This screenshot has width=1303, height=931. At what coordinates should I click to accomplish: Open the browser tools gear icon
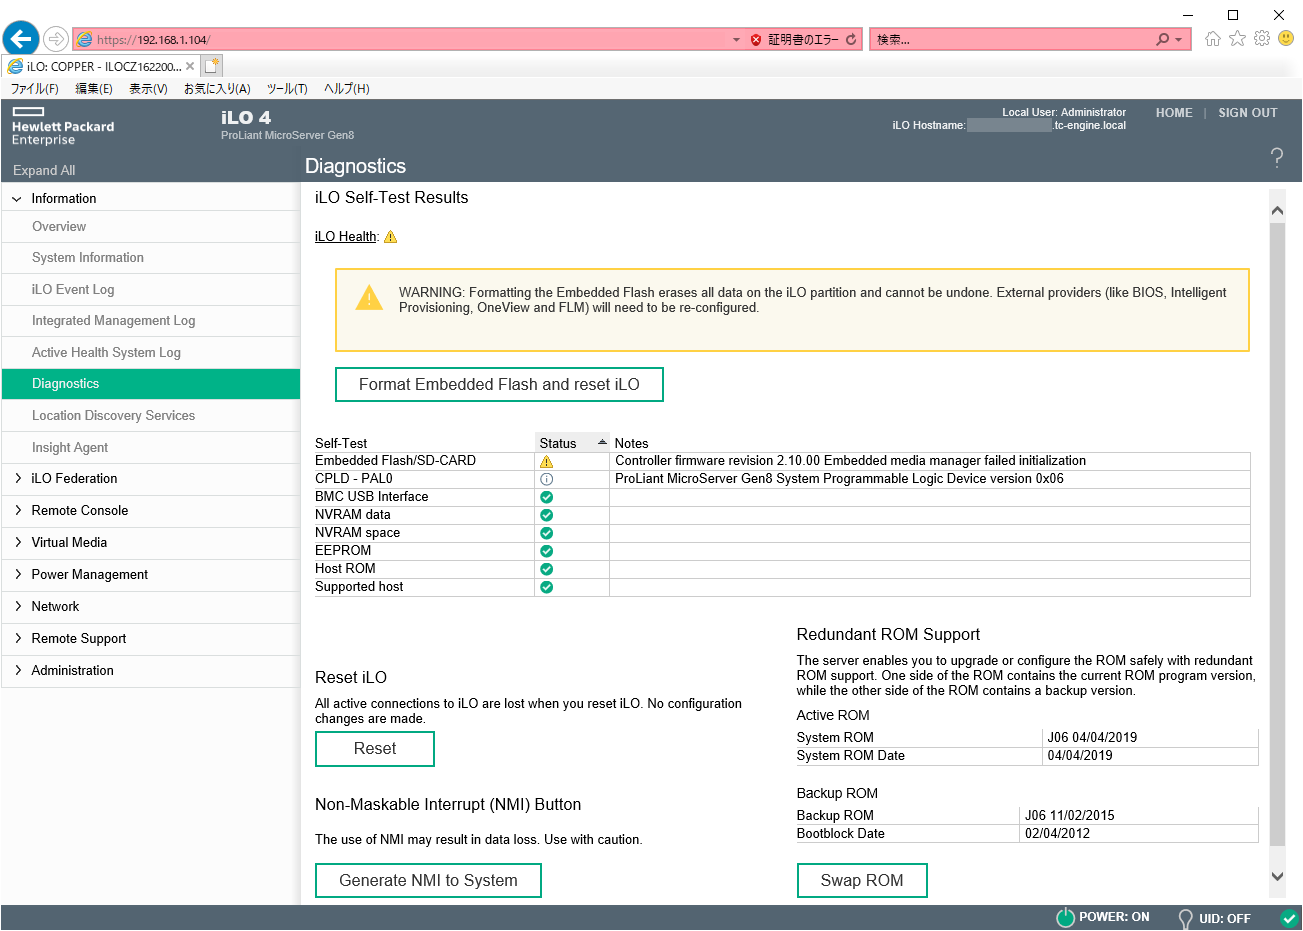click(1262, 38)
